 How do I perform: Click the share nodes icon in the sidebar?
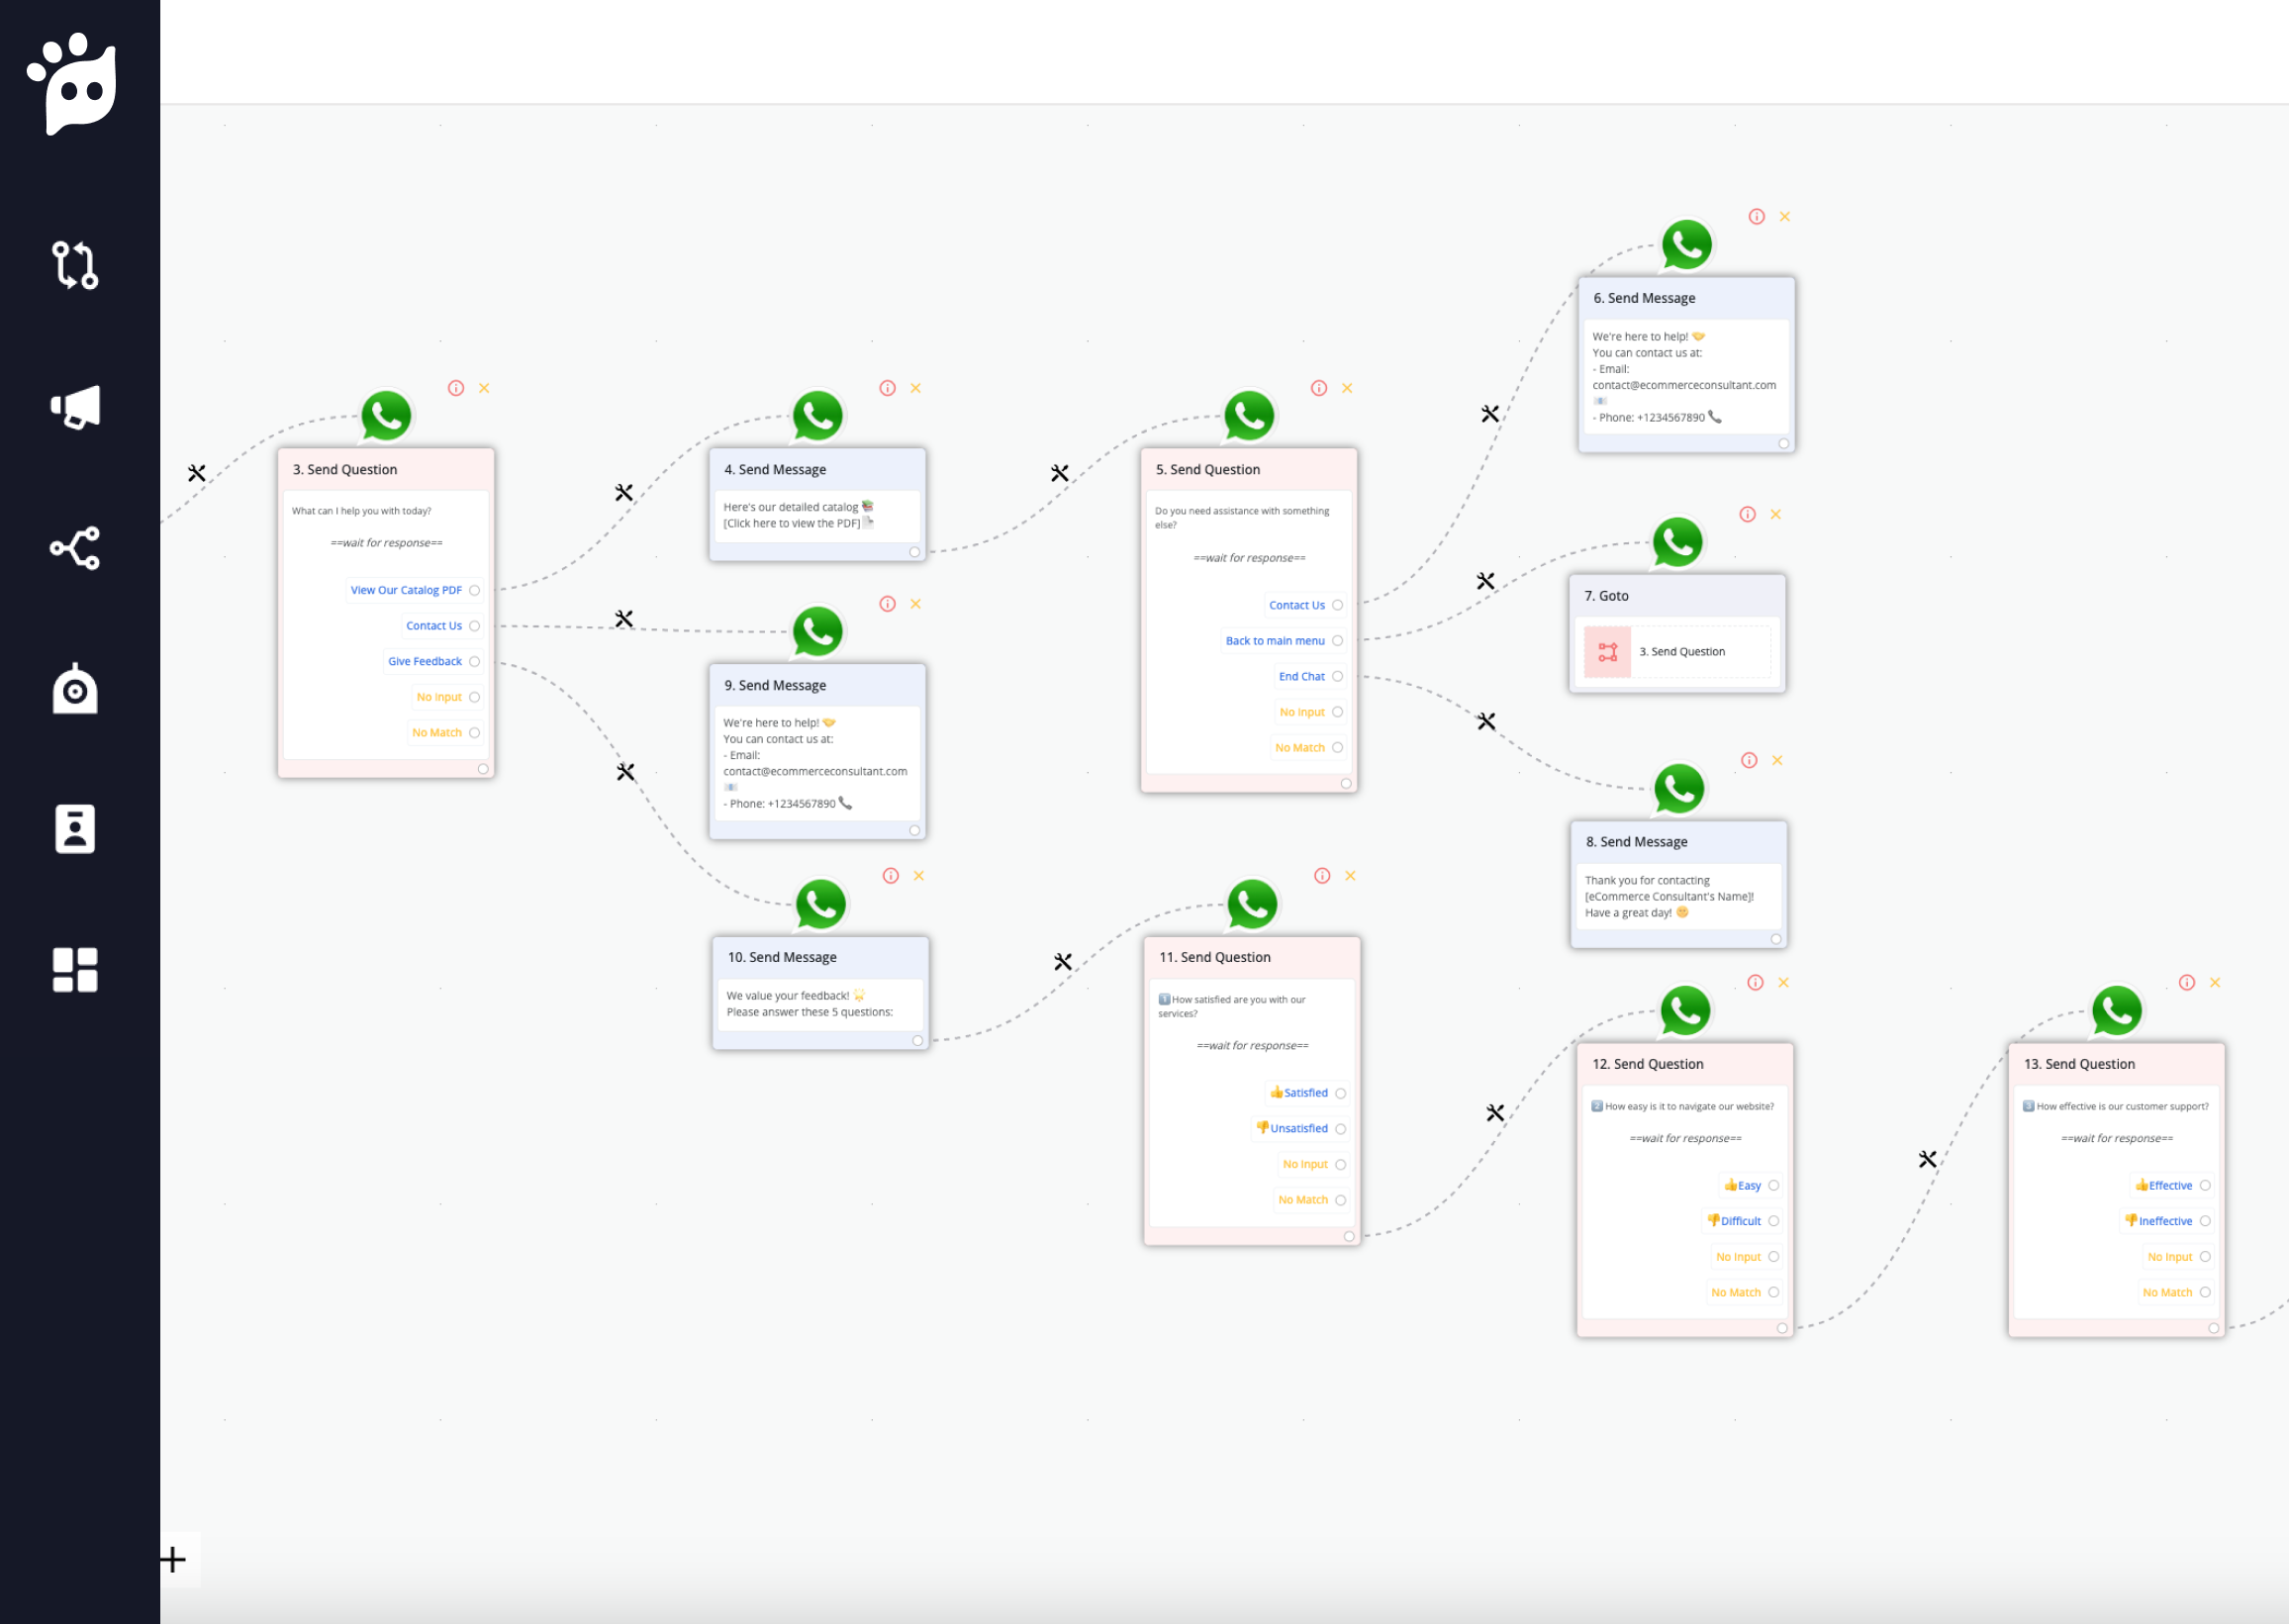tap(75, 548)
